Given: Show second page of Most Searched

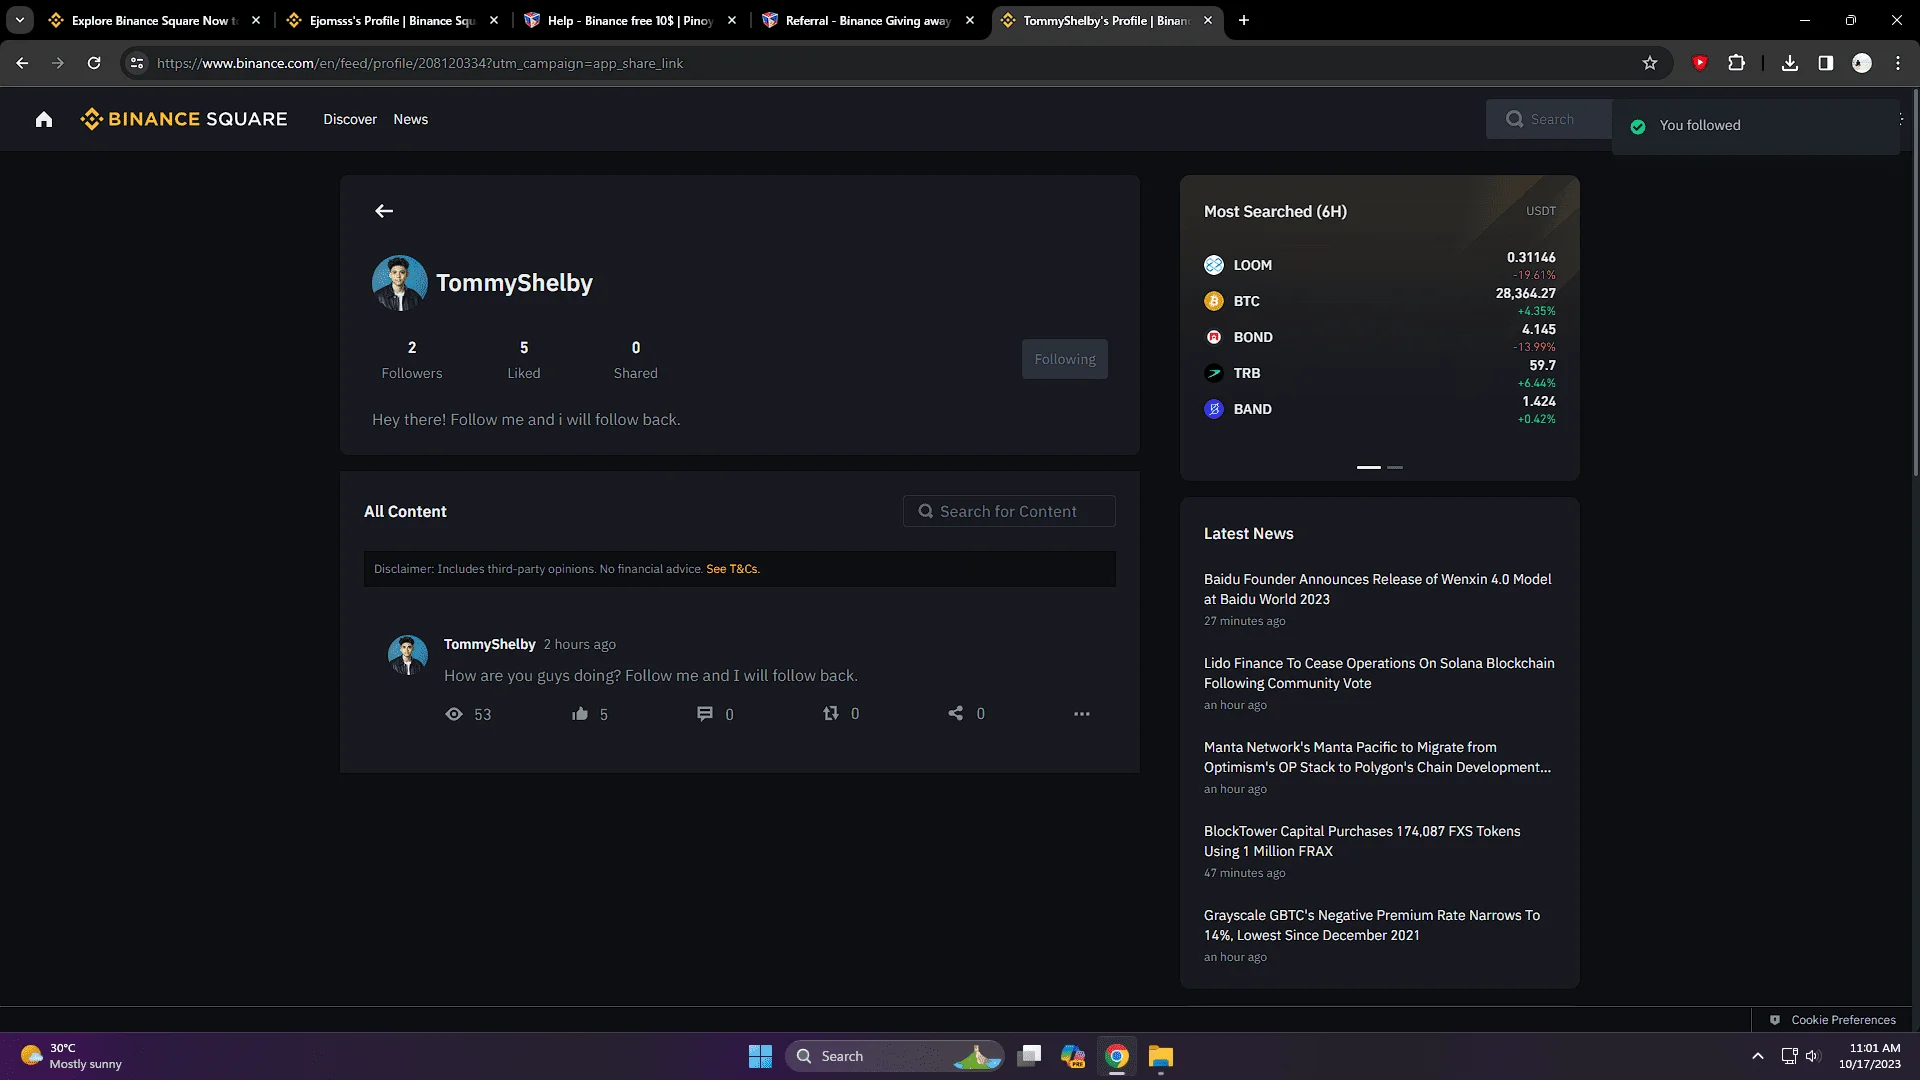Looking at the screenshot, I should 1395,467.
